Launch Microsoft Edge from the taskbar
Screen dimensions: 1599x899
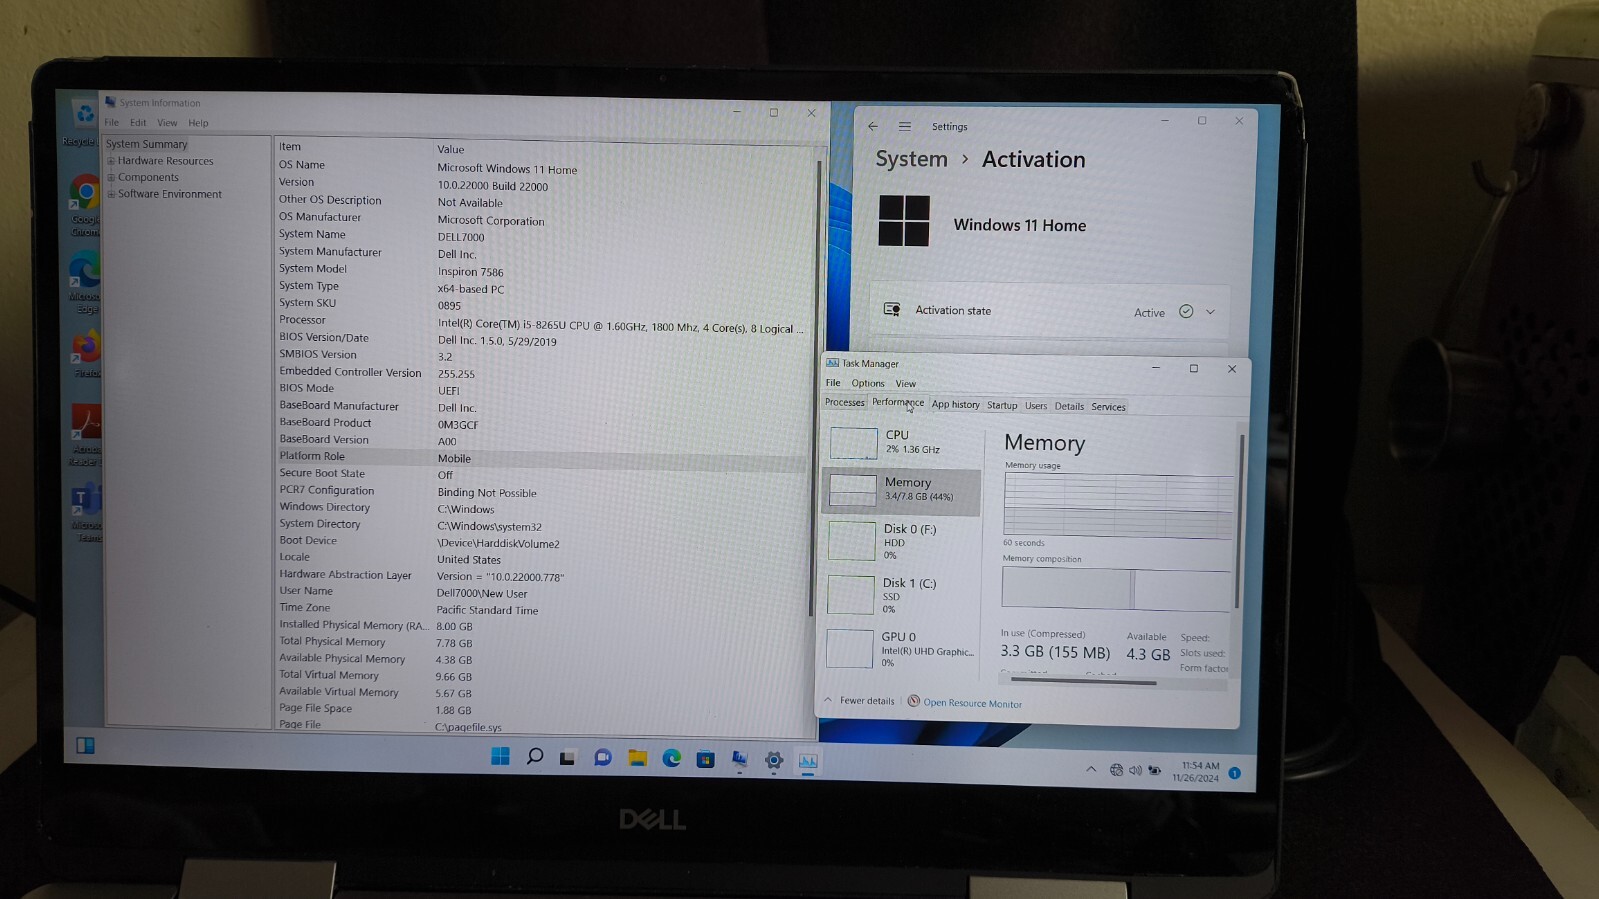click(x=671, y=759)
